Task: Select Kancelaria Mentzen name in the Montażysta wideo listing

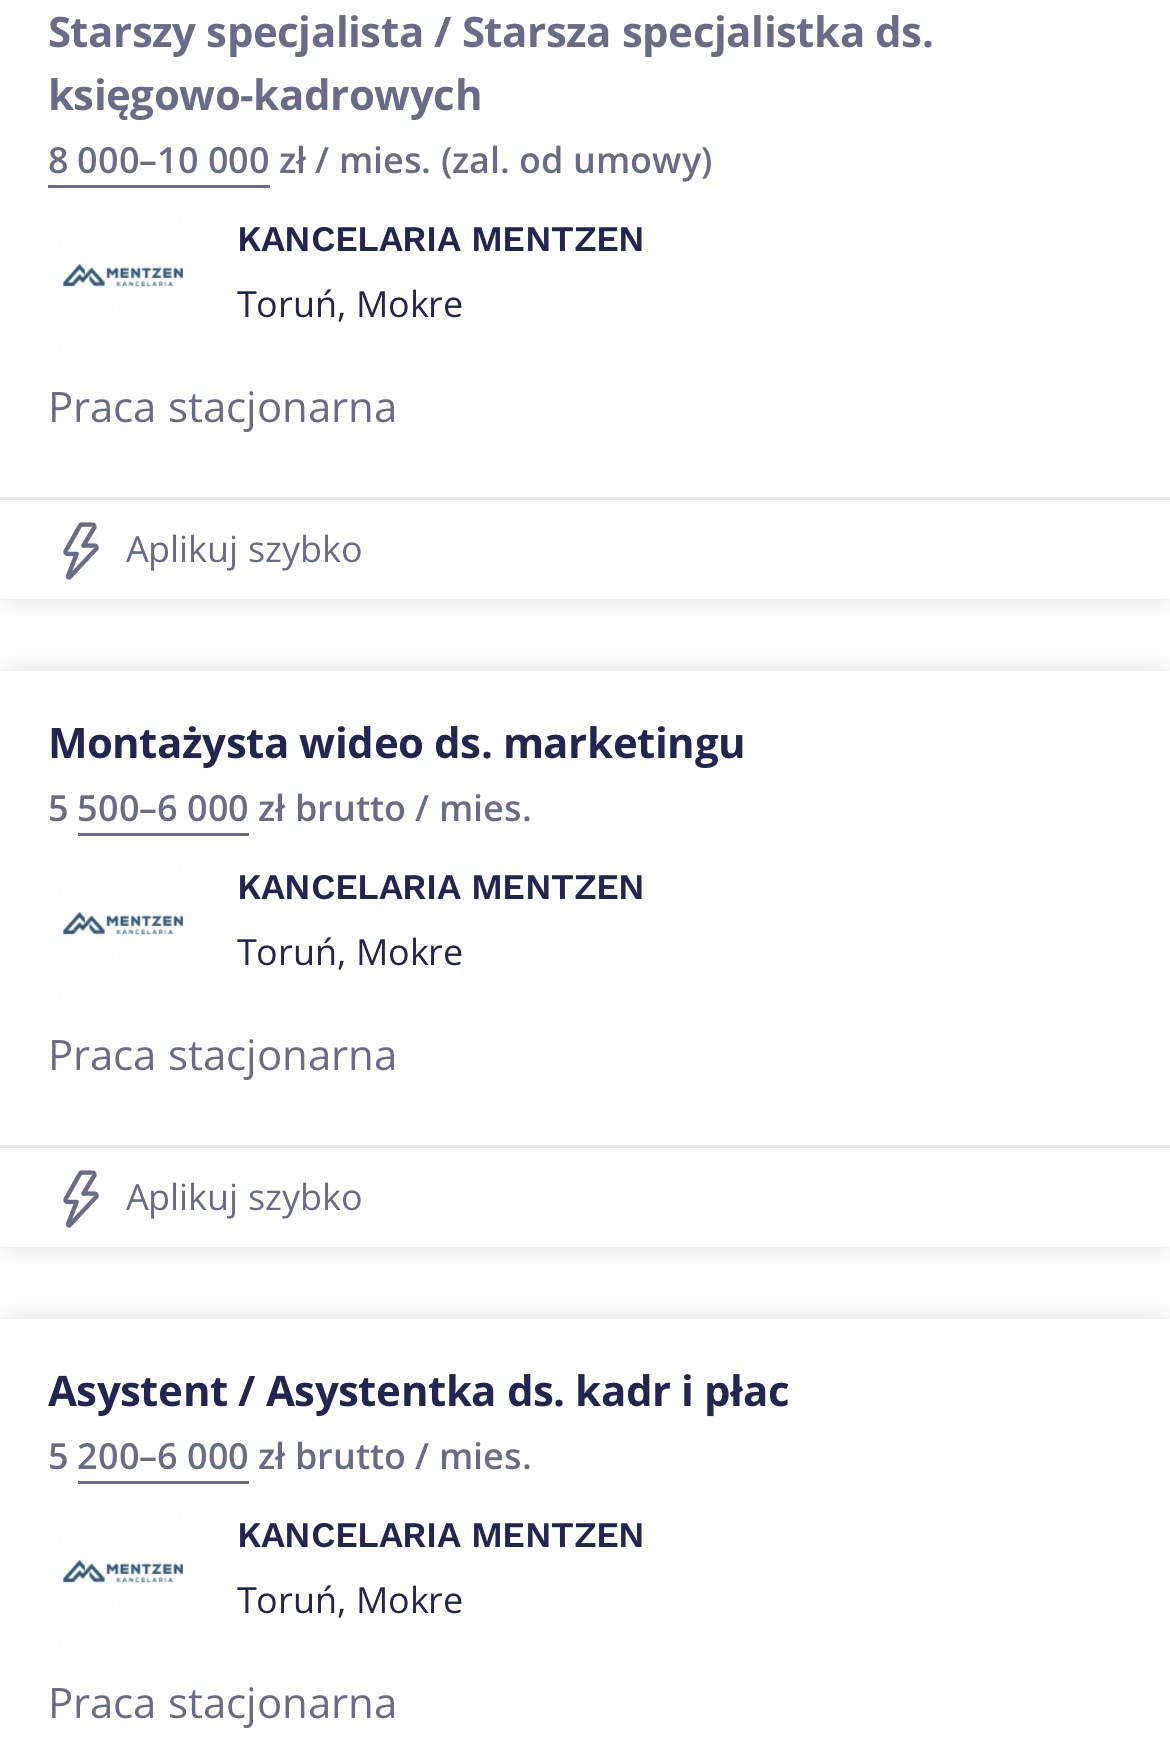Action: pyautogui.click(x=440, y=888)
